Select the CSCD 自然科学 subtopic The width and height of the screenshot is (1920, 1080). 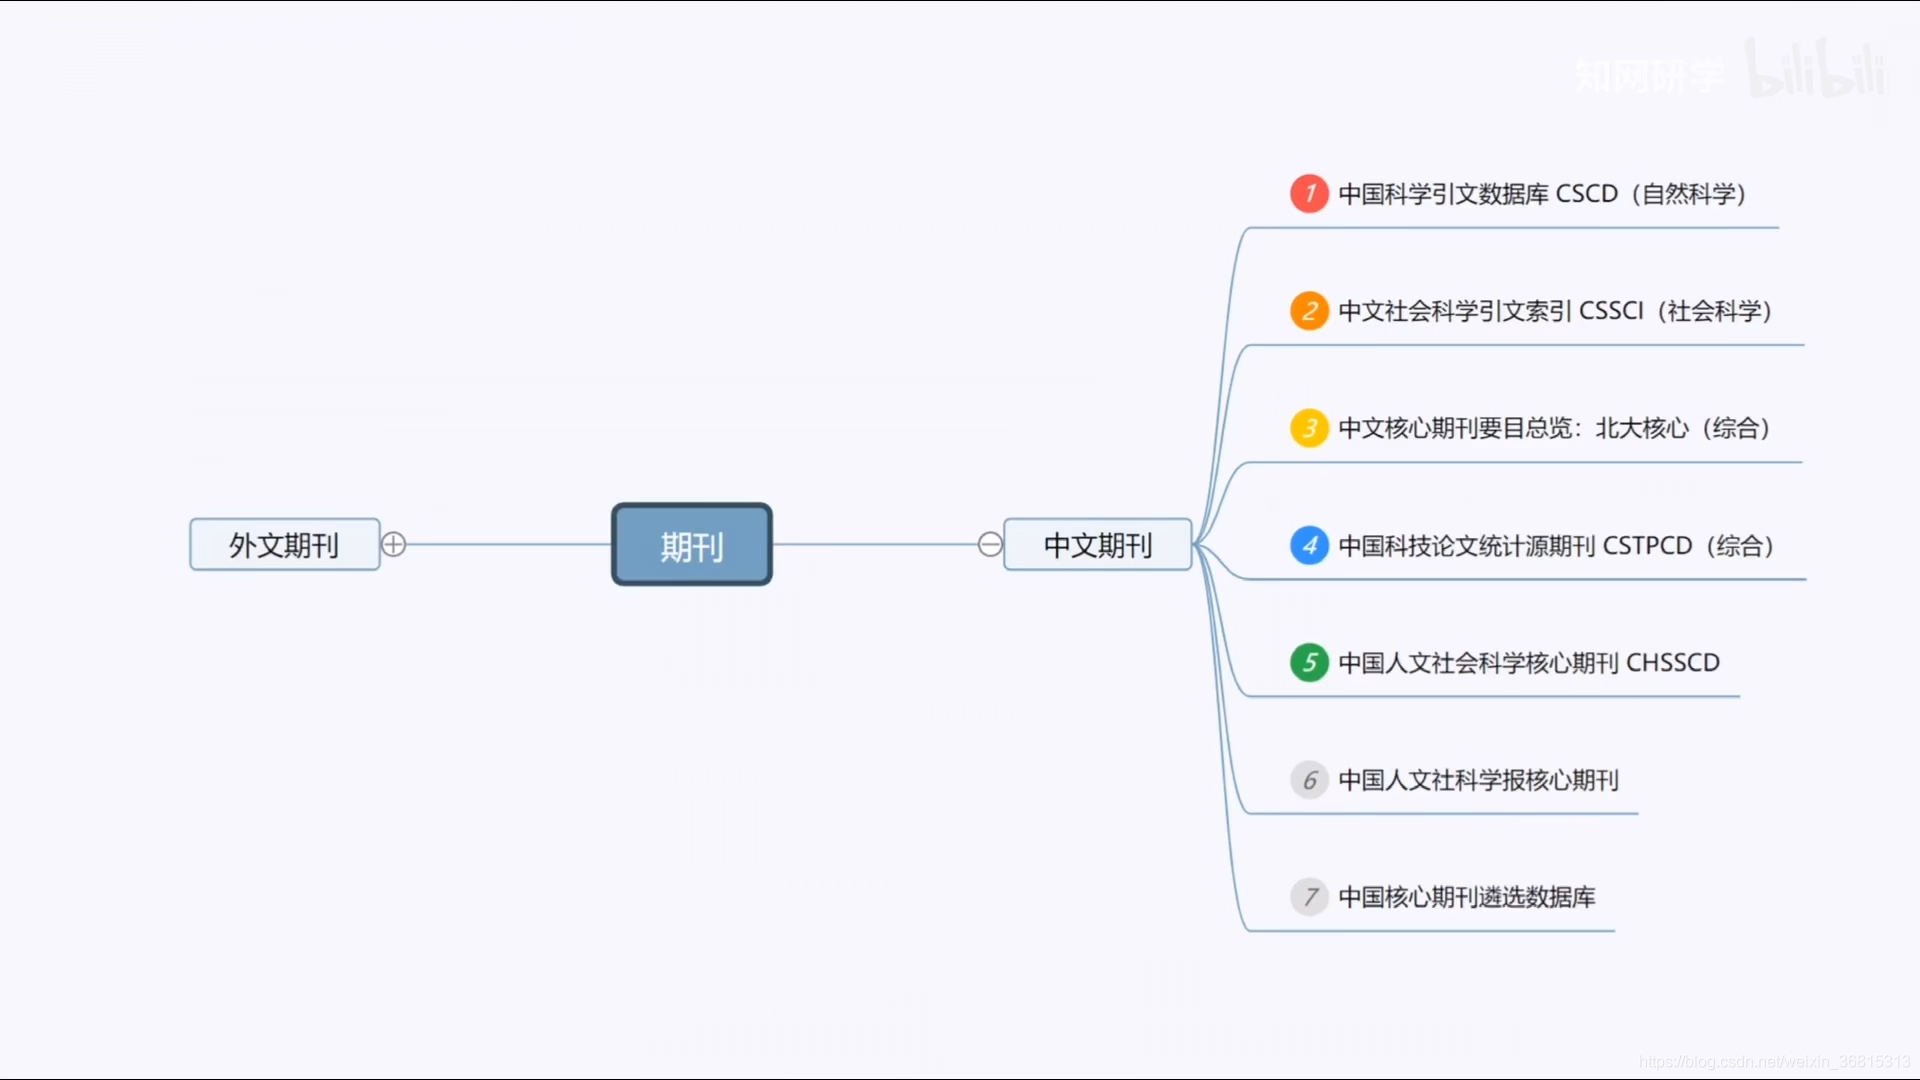click(1541, 194)
